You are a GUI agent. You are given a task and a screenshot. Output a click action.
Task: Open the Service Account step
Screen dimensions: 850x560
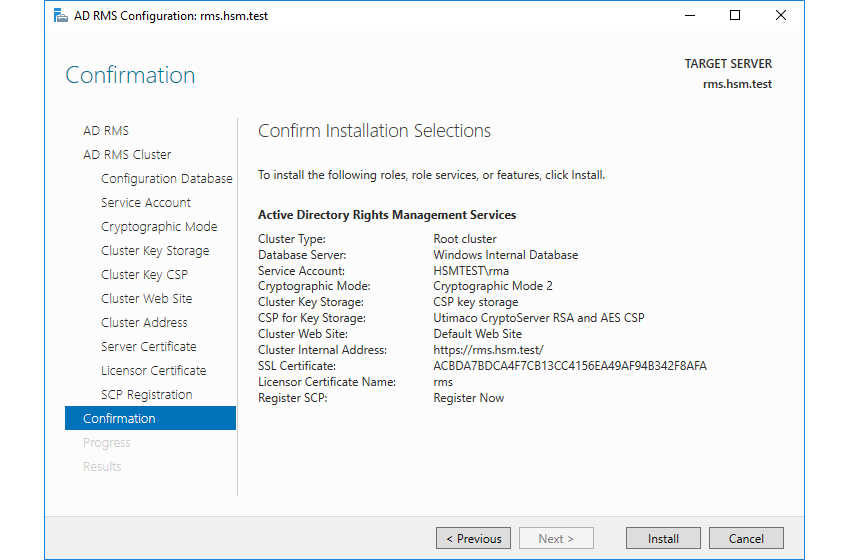tap(146, 203)
